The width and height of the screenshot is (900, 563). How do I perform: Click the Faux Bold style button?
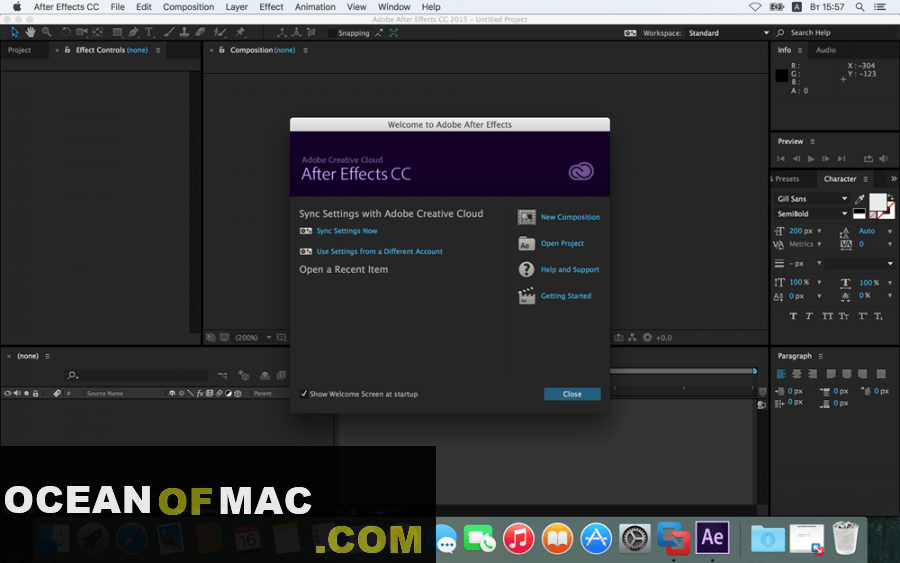click(793, 316)
